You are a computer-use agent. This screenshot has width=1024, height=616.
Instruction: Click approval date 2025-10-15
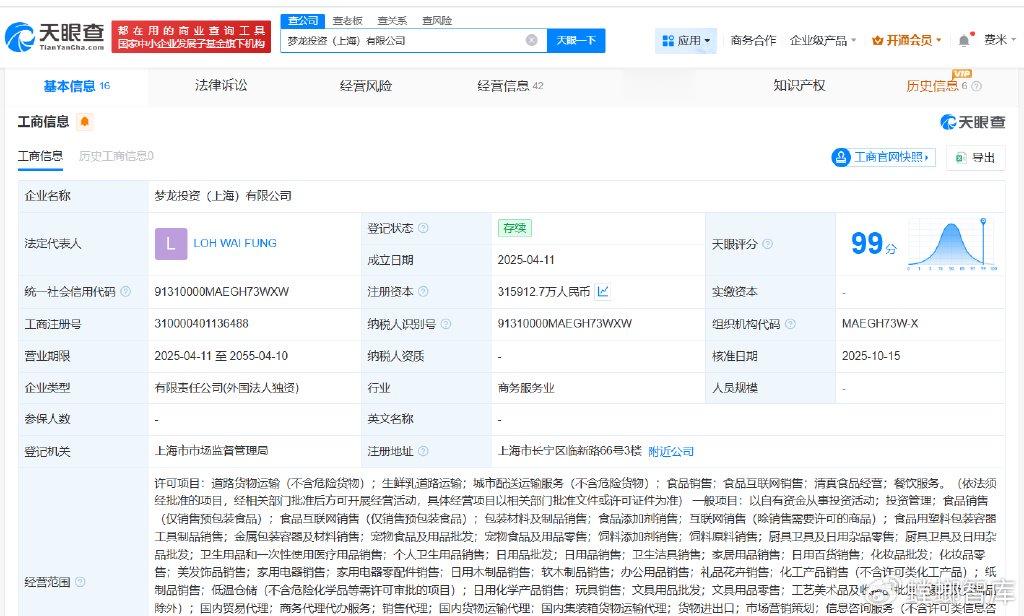[x=871, y=356]
